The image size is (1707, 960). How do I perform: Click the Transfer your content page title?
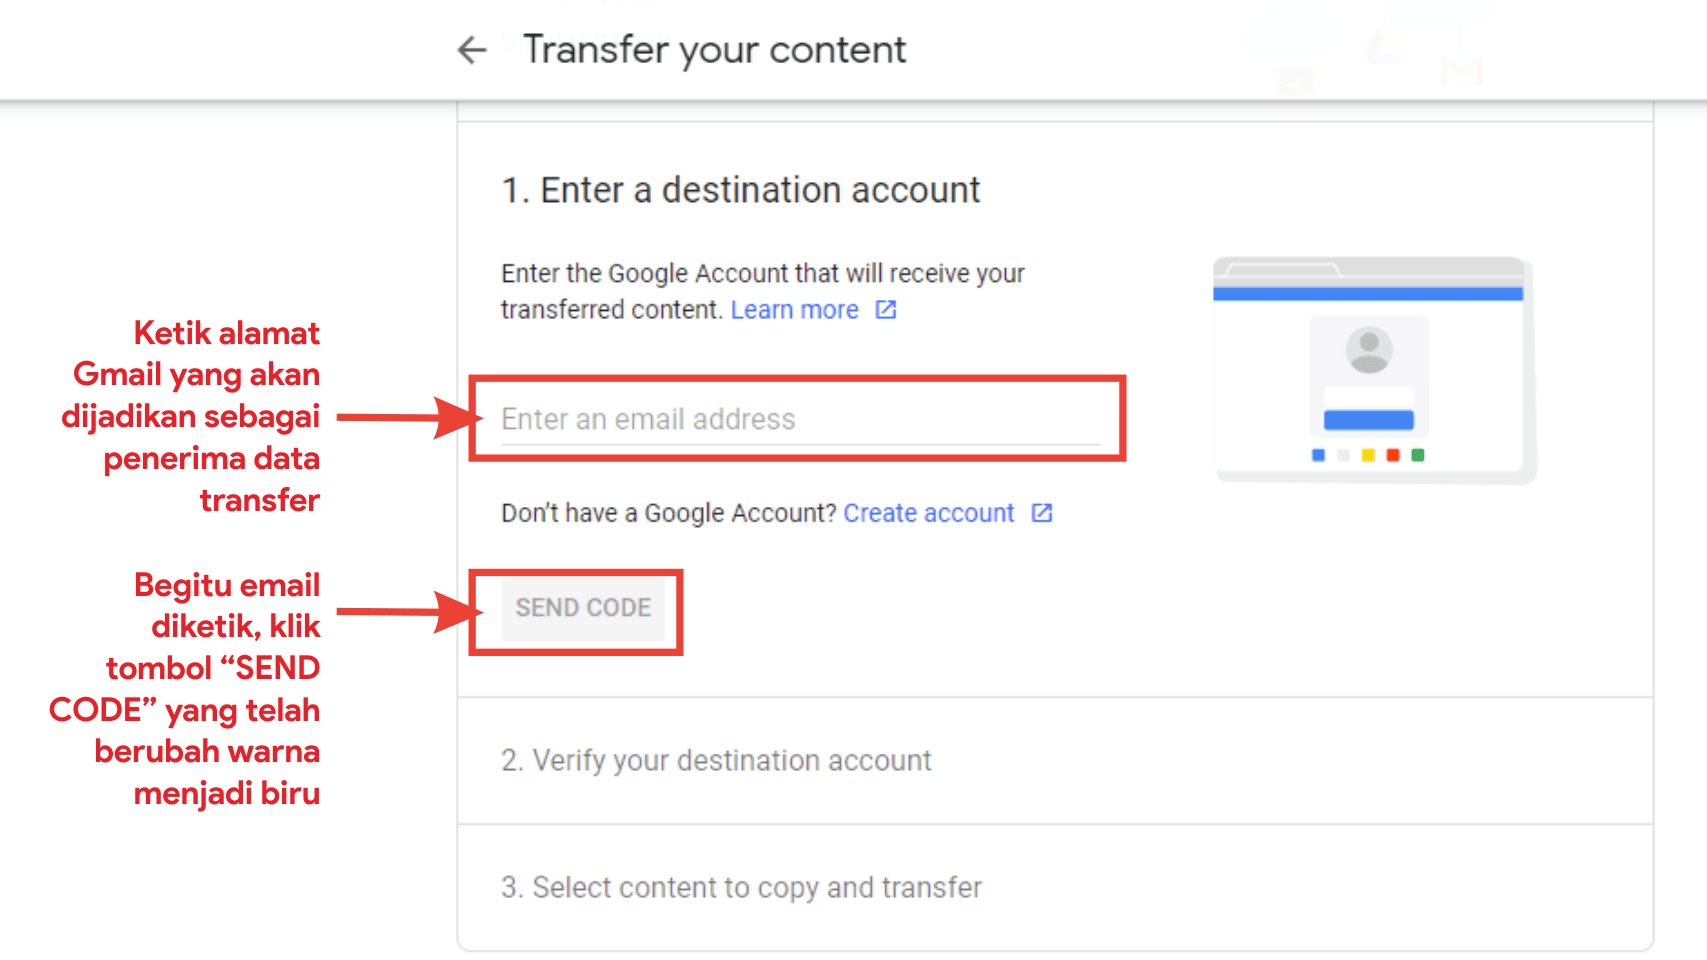pyautogui.click(x=714, y=50)
